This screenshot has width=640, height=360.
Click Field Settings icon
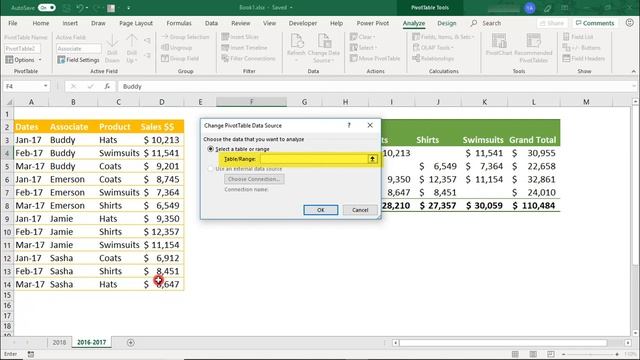[61, 60]
